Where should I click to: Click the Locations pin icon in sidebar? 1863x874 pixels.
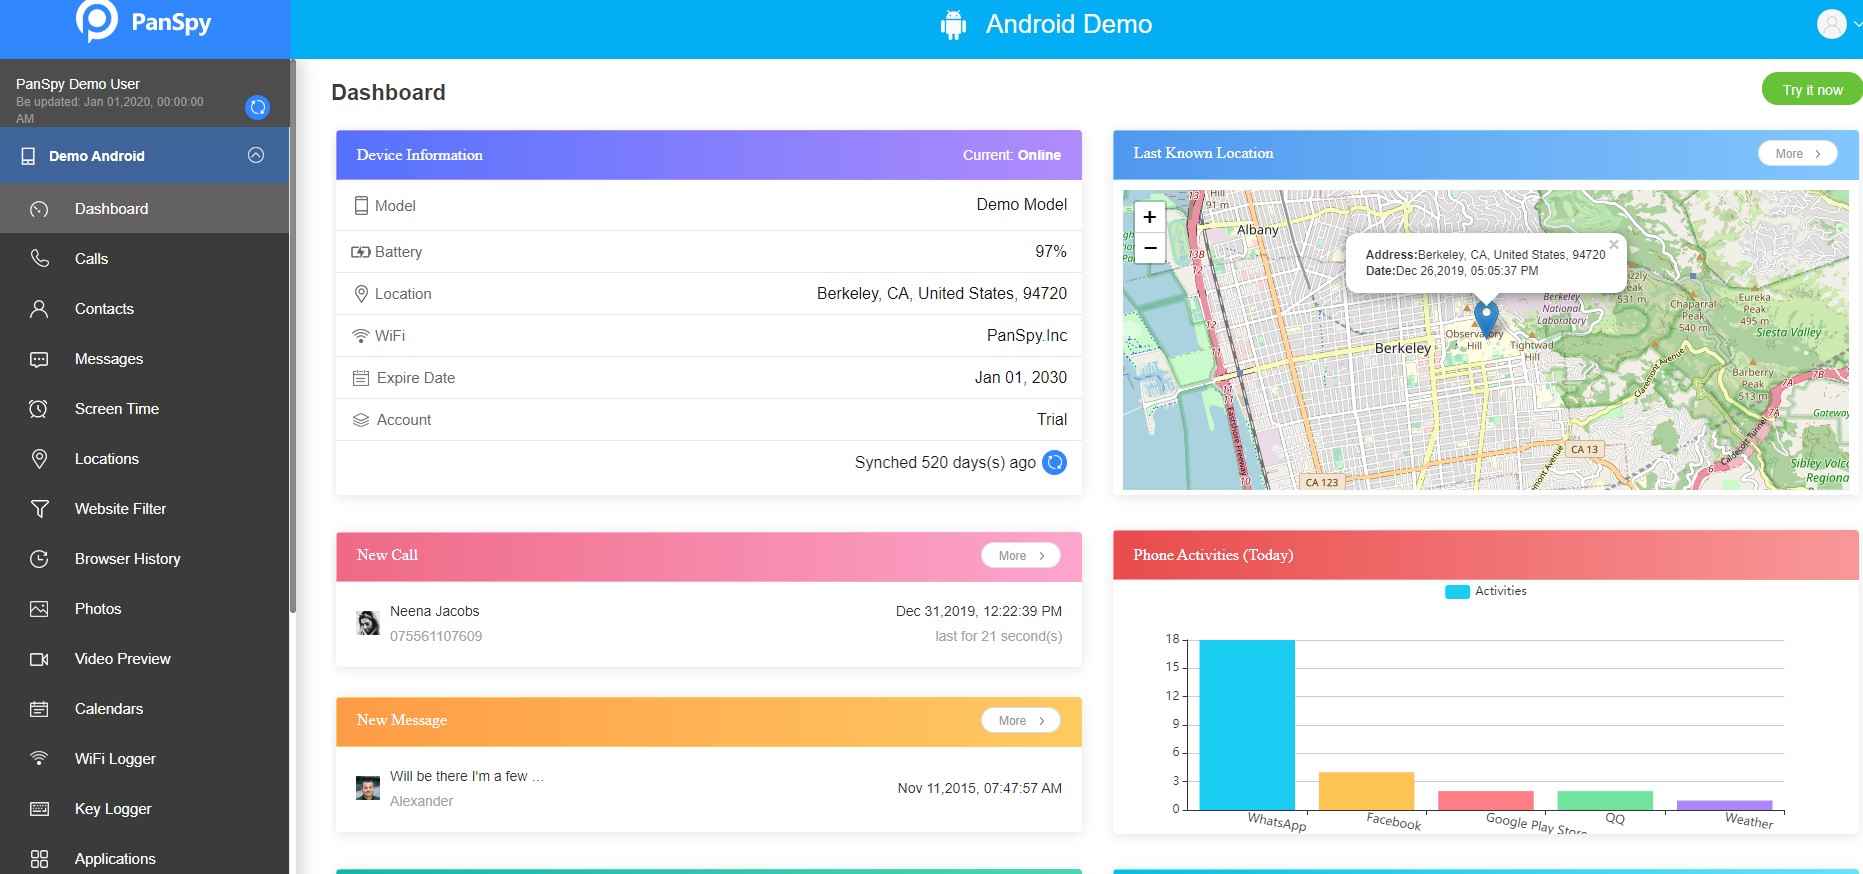click(x=39, y=459)
